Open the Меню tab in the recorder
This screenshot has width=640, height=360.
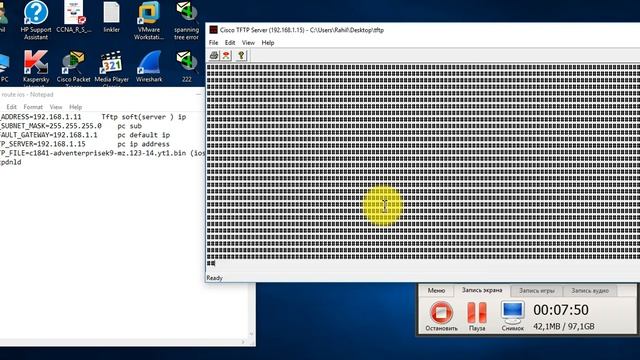tap(436, 291)
